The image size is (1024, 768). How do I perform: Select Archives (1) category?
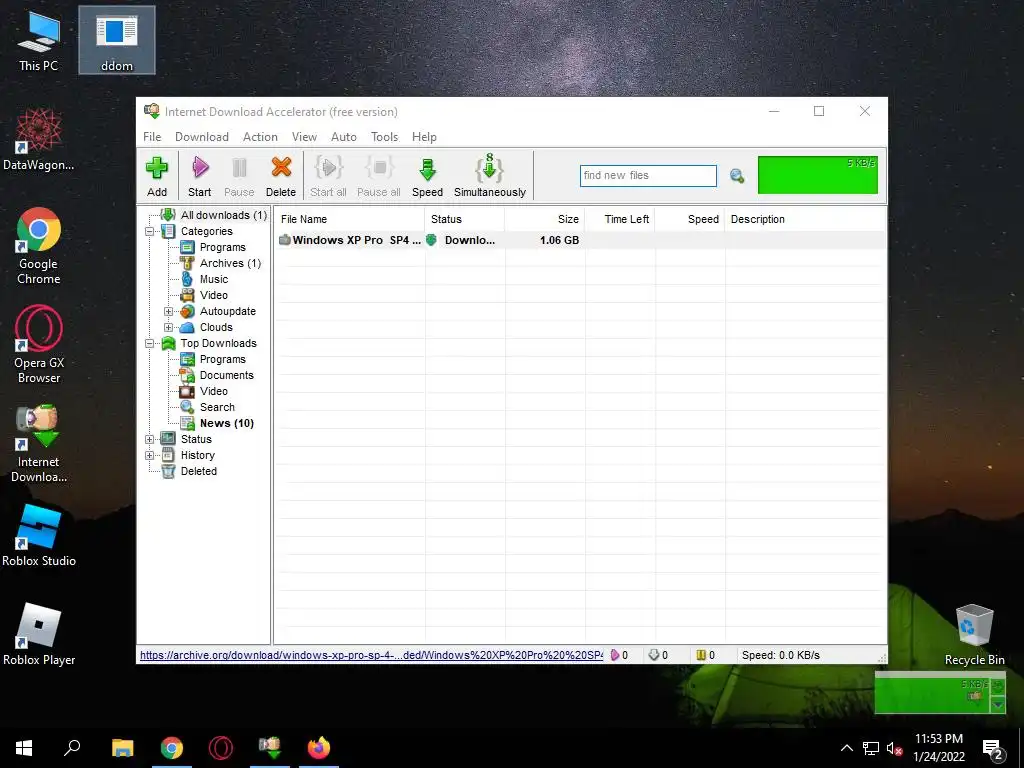tap(230, 263)
